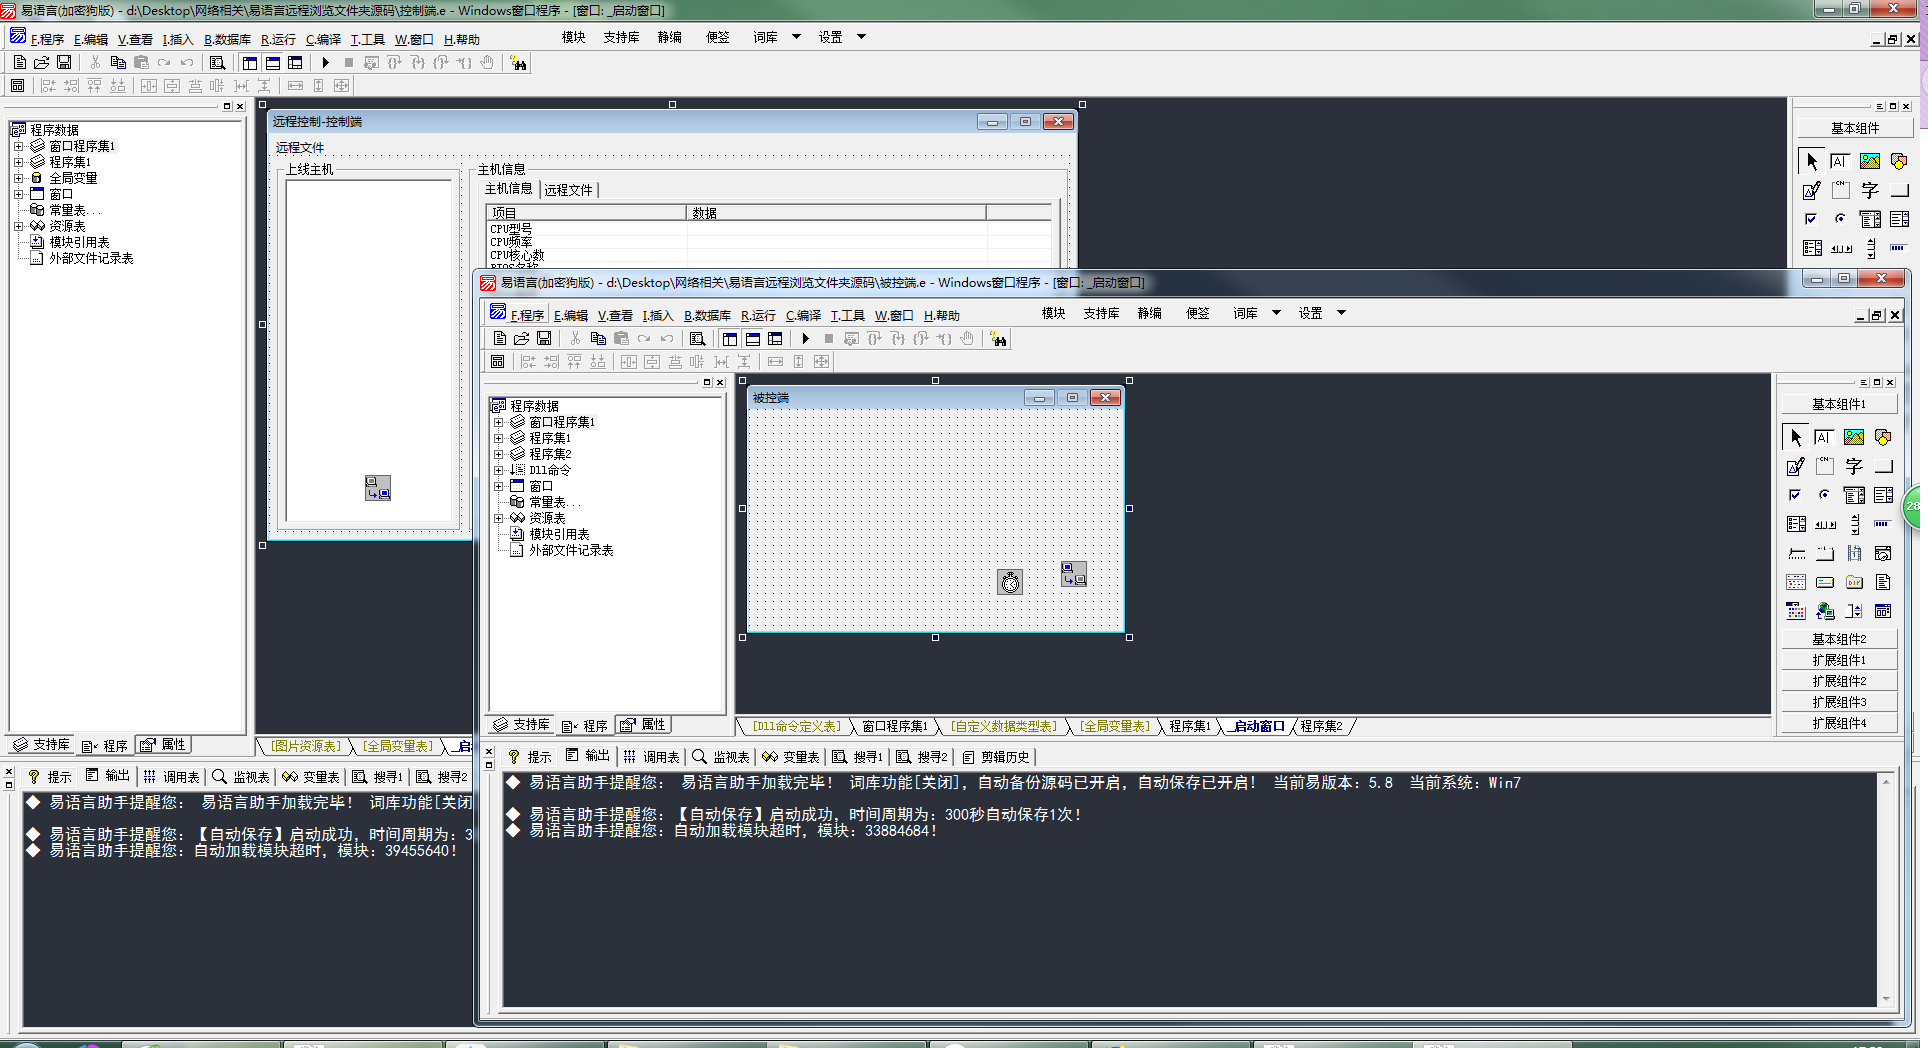
Task: Click Save icon in back window toolbar
Action: 64,63
